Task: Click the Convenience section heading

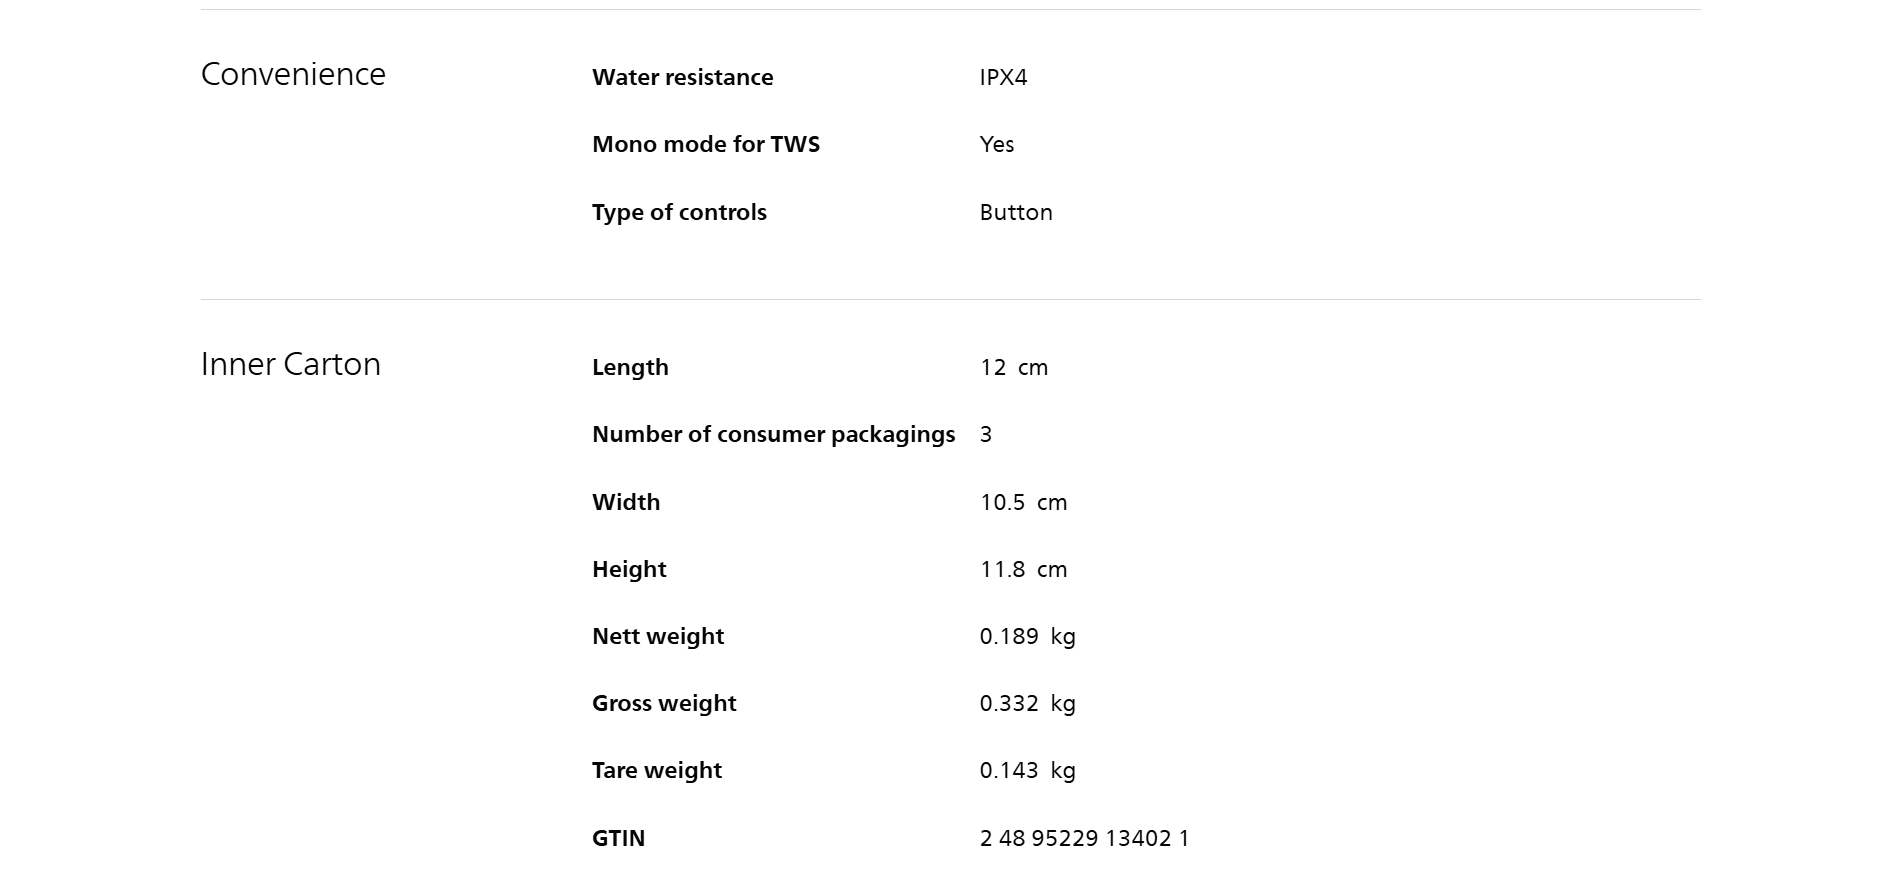Action: 293,75
